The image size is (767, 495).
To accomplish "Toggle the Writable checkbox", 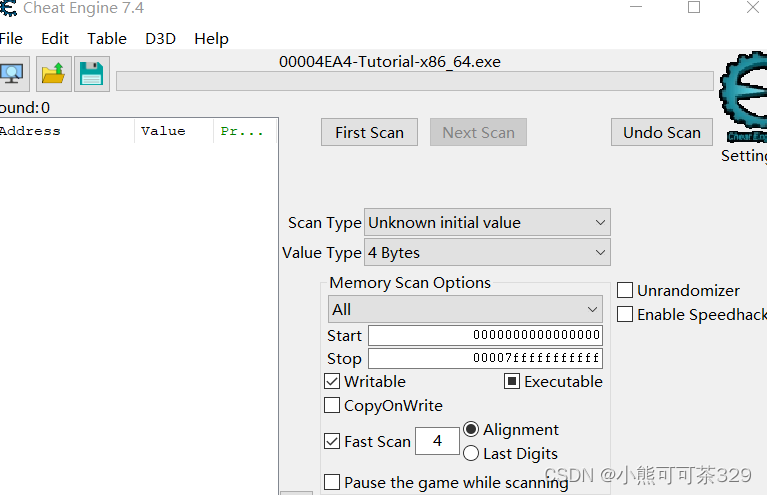I will 332,382.
